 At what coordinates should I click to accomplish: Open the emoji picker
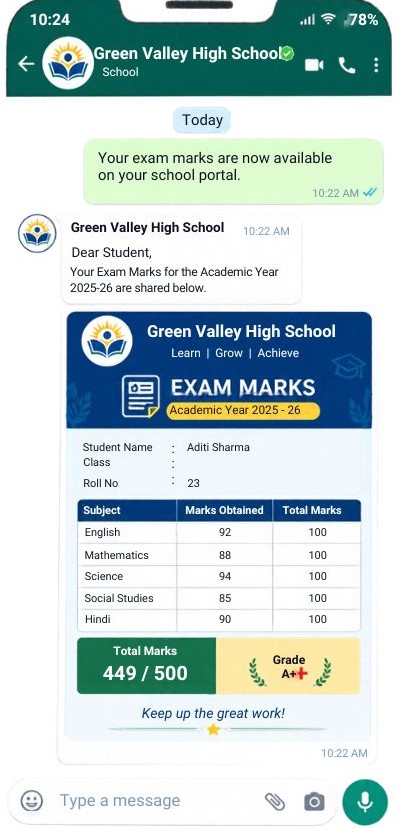coord(31,801)
